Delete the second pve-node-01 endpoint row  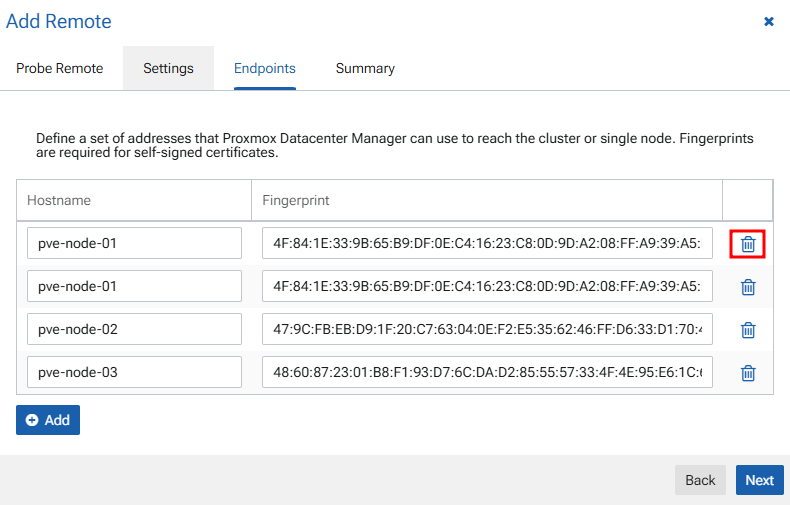pyautogui.click(x=748, y=287)
